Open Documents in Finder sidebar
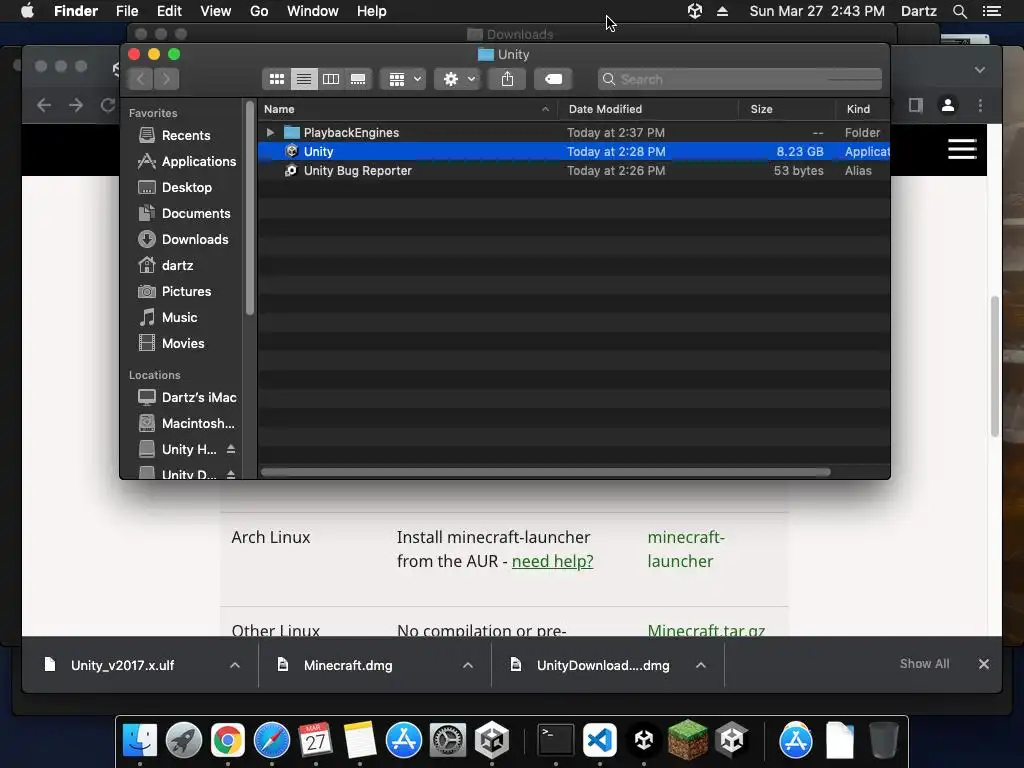 186,214
